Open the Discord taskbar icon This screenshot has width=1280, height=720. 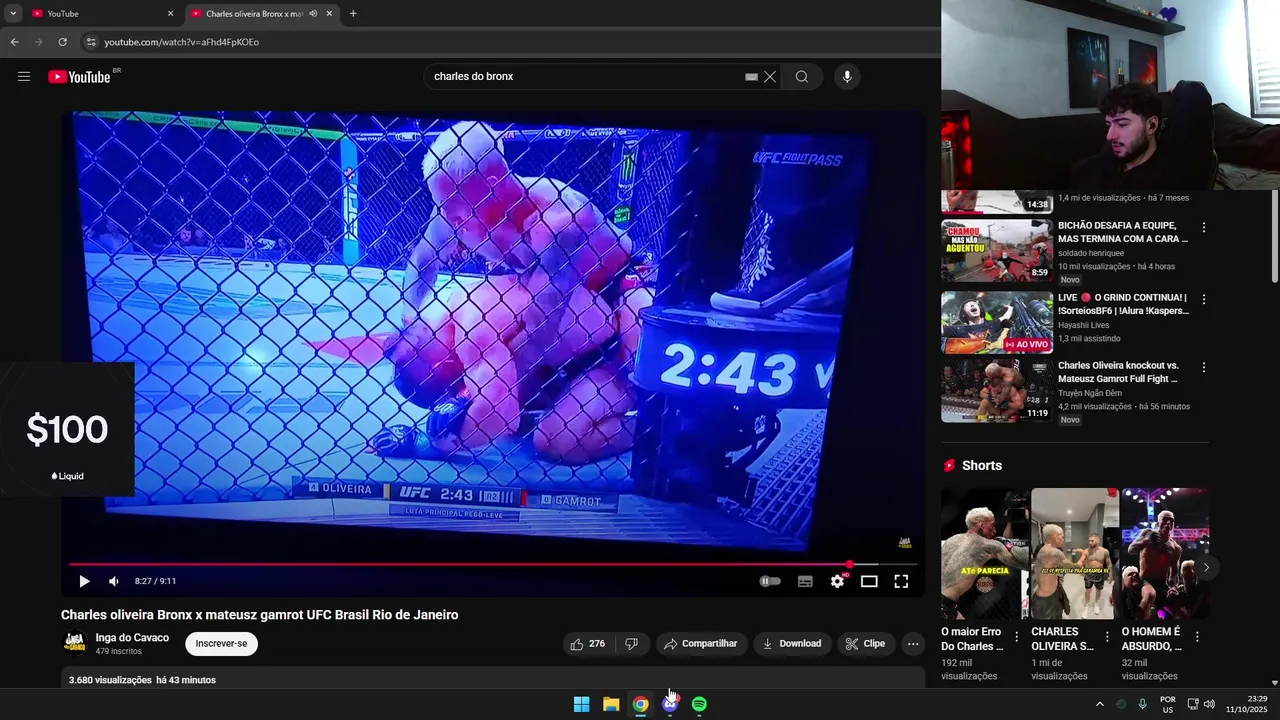click(670, 704)
